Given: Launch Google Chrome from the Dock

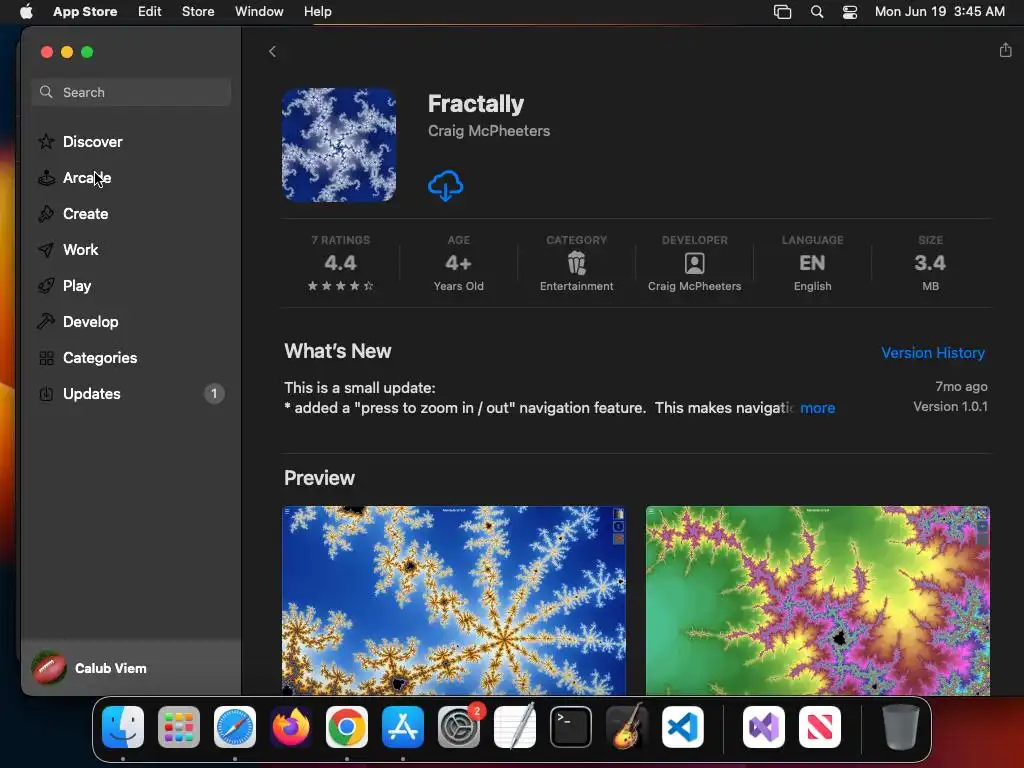Looking at the screenshot, I should (347, 727).
